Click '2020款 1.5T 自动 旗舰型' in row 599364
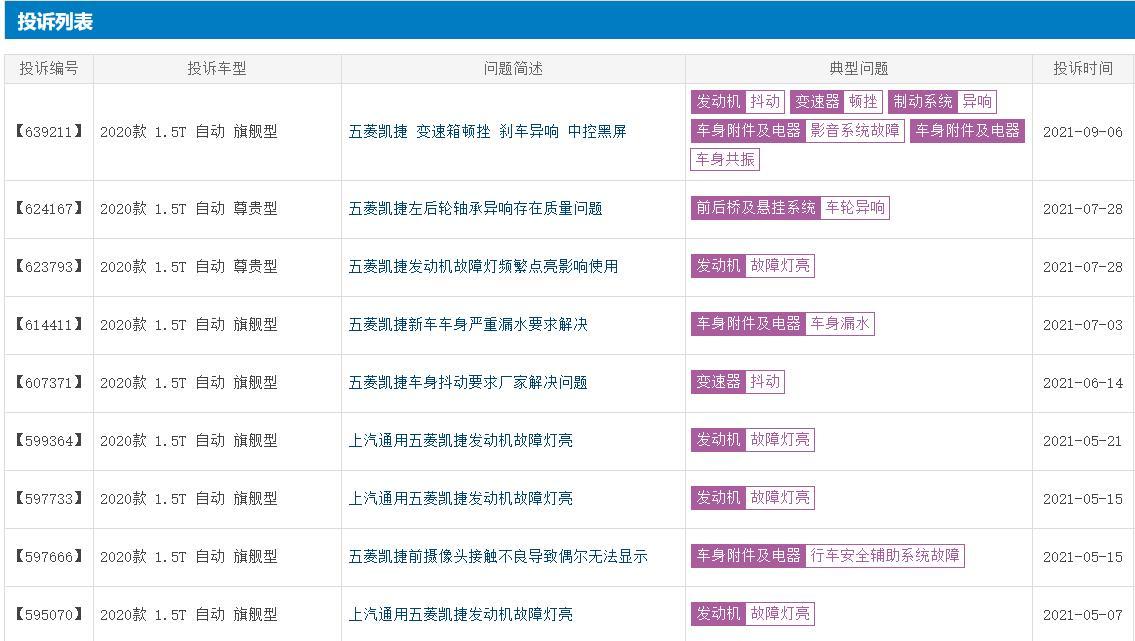1135x641 pixels. click(x=188, y=440)
